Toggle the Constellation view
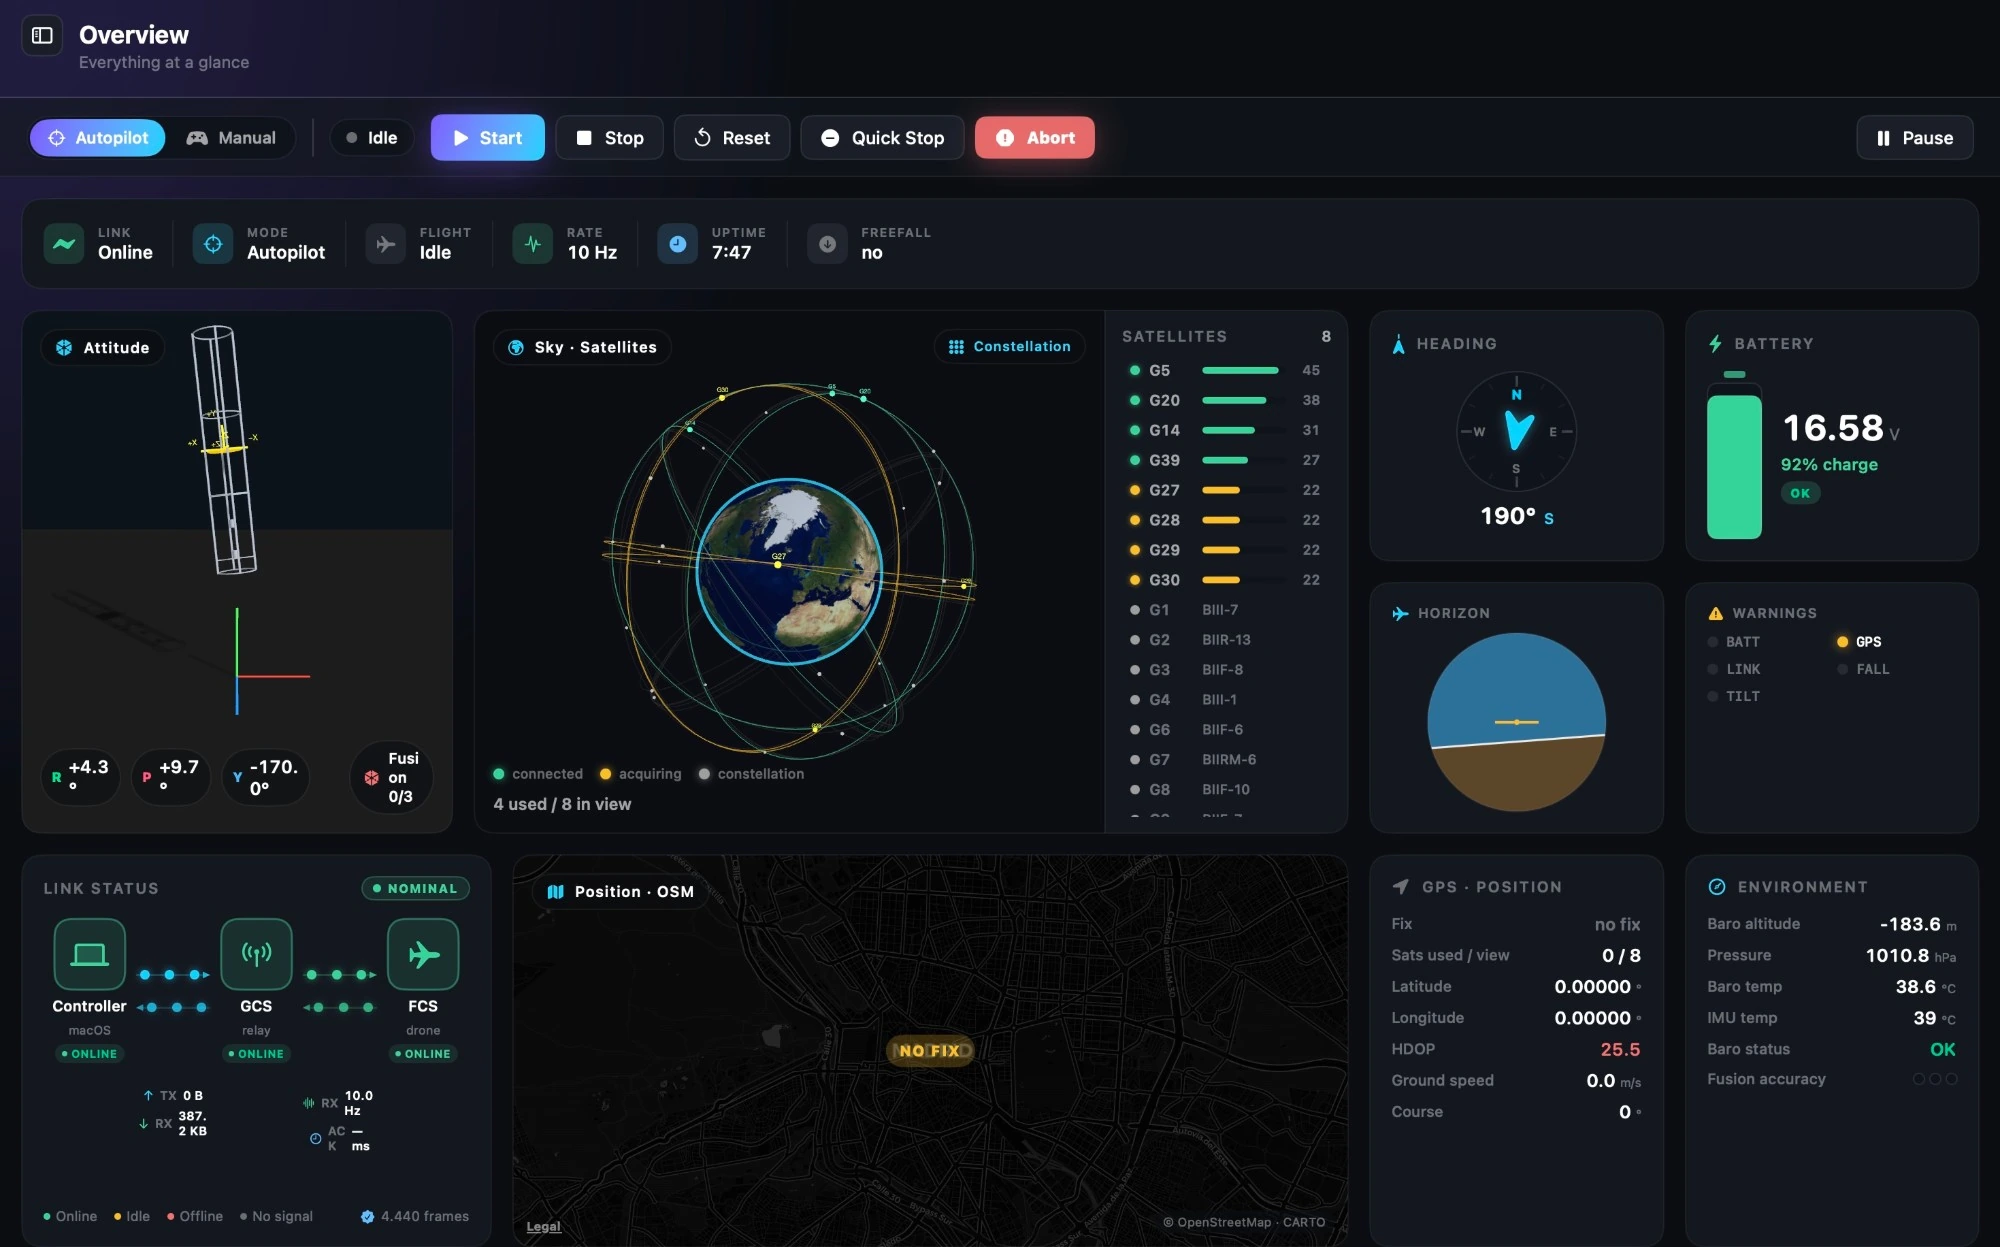The width and height of the screenshot is (2000, 1247). (1009, 347)
